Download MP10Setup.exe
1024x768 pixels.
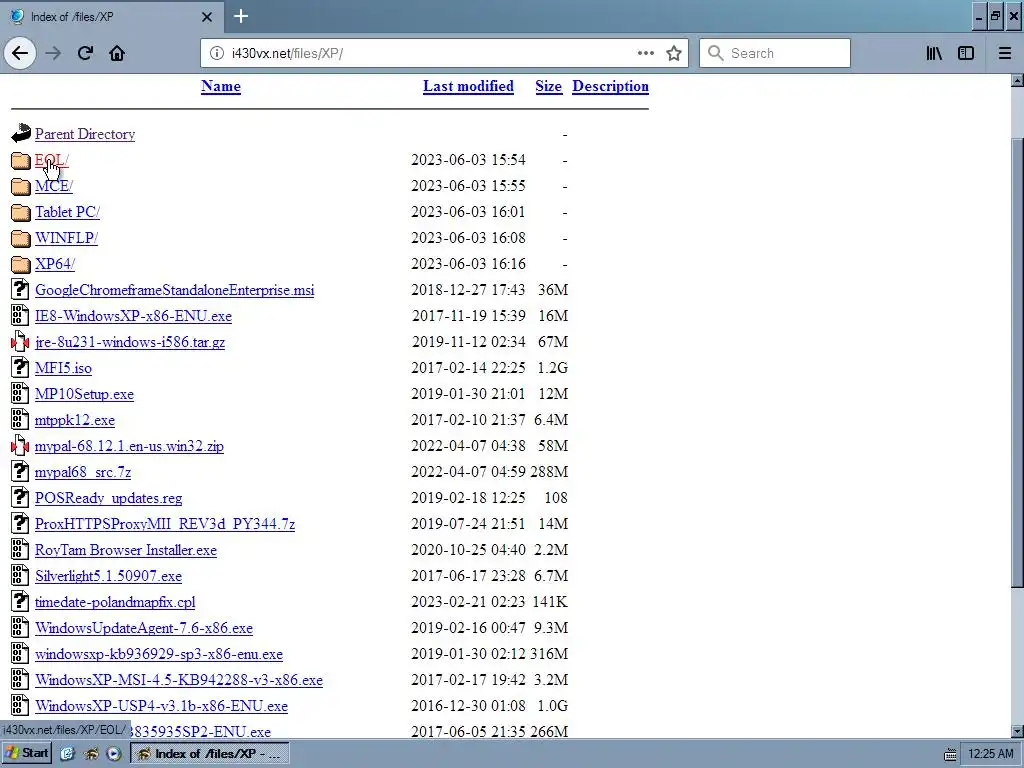click(x=84, y=394)
